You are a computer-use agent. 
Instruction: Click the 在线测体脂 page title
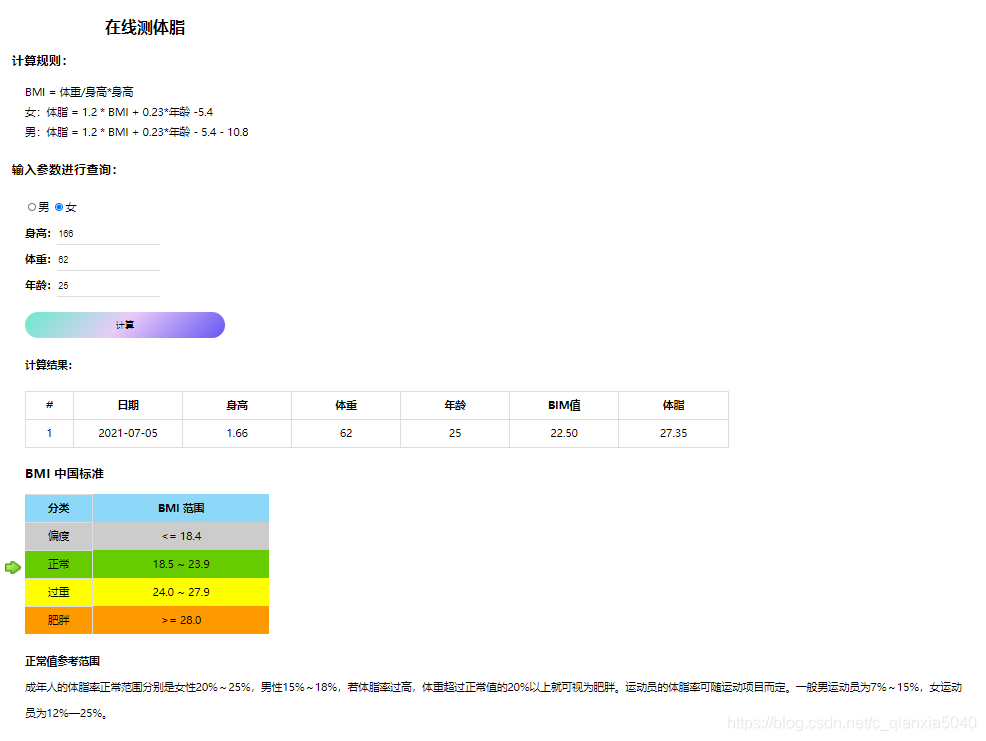145,27
